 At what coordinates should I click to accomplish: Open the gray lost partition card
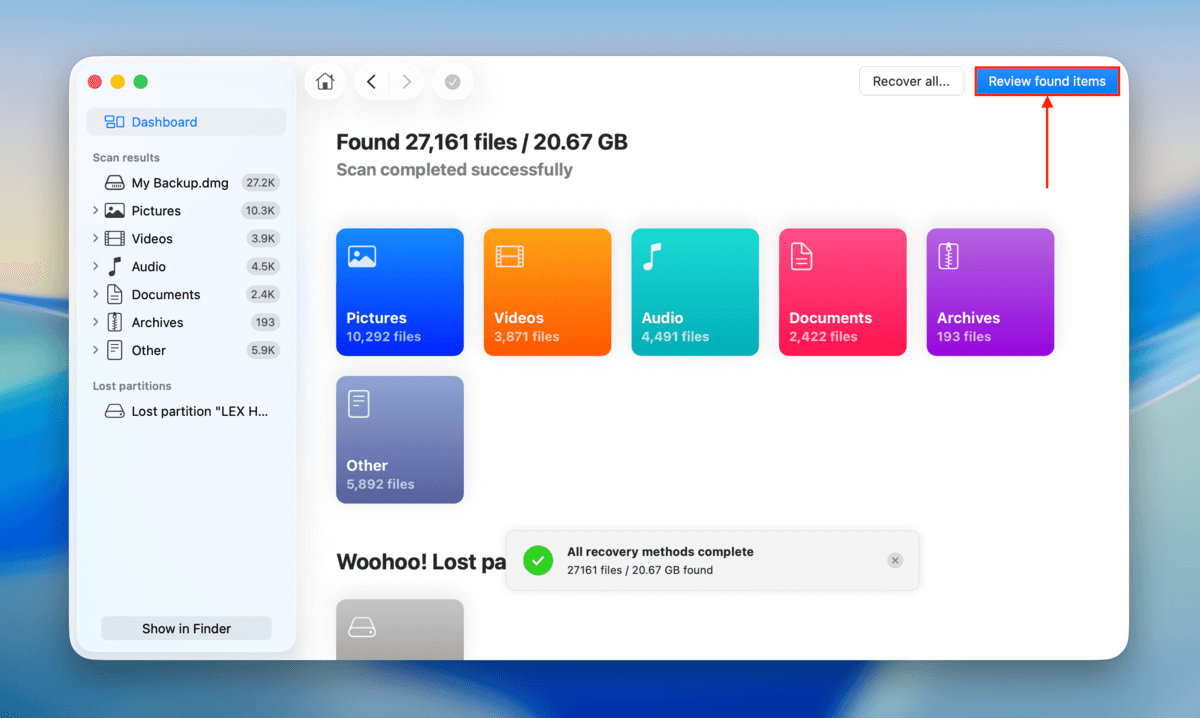(400, 629)
